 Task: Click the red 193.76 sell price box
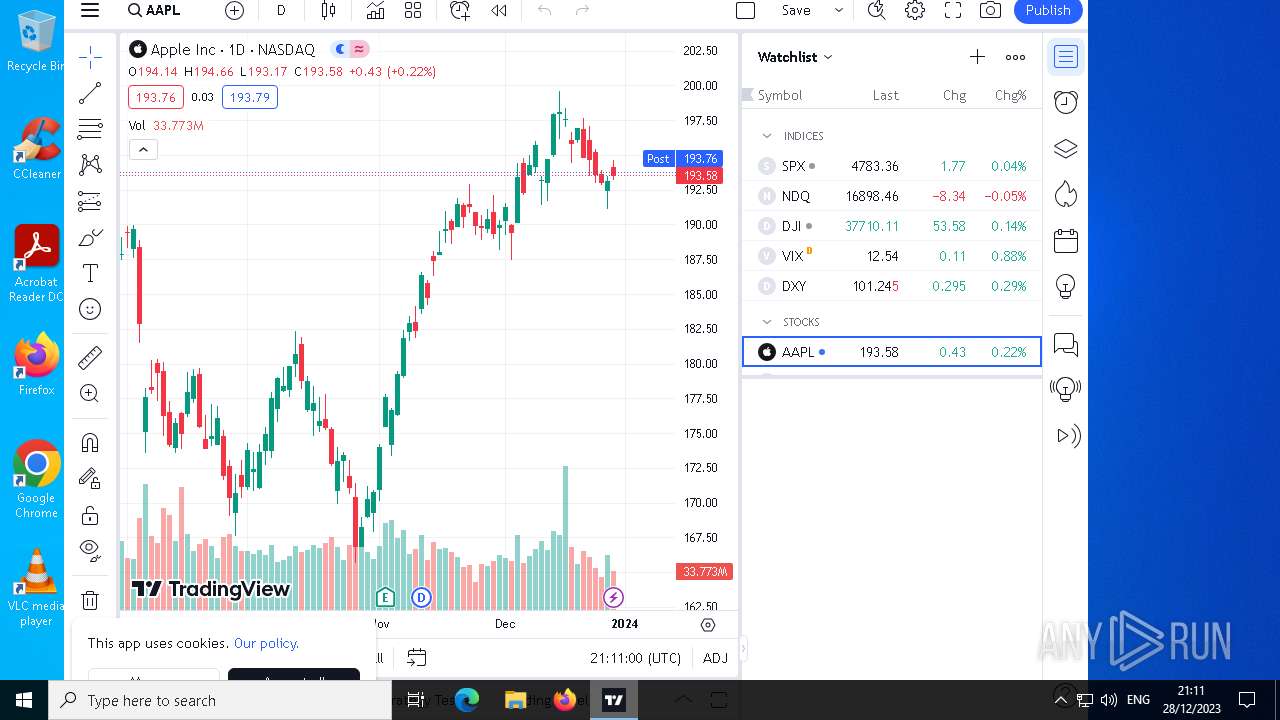coord(155,97)
